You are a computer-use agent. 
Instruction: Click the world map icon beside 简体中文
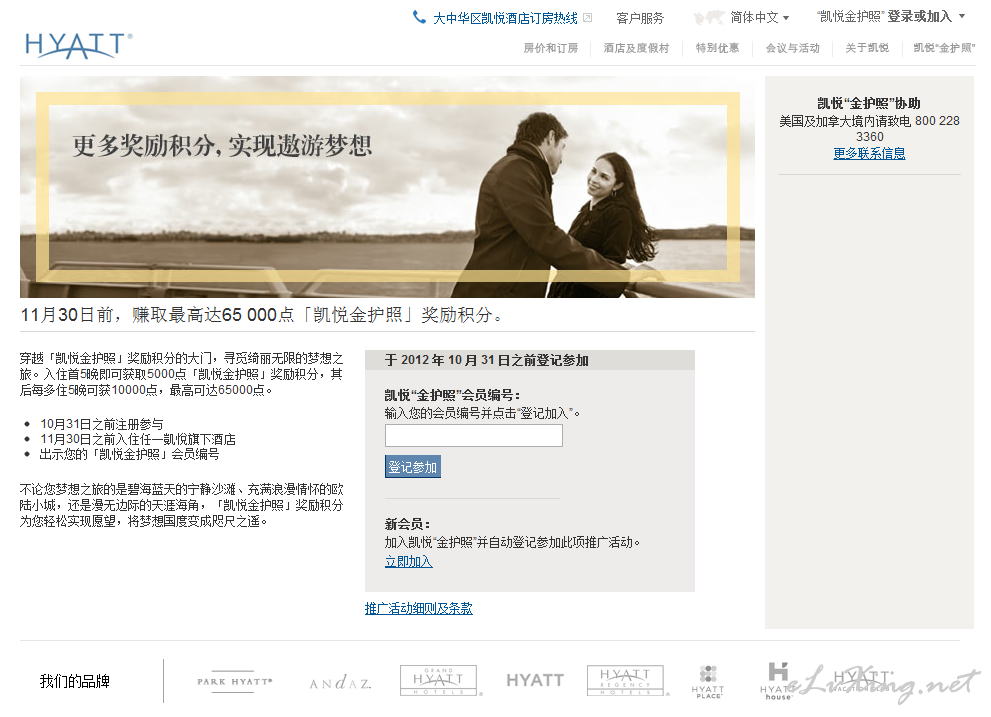click(x=708, y=18)
